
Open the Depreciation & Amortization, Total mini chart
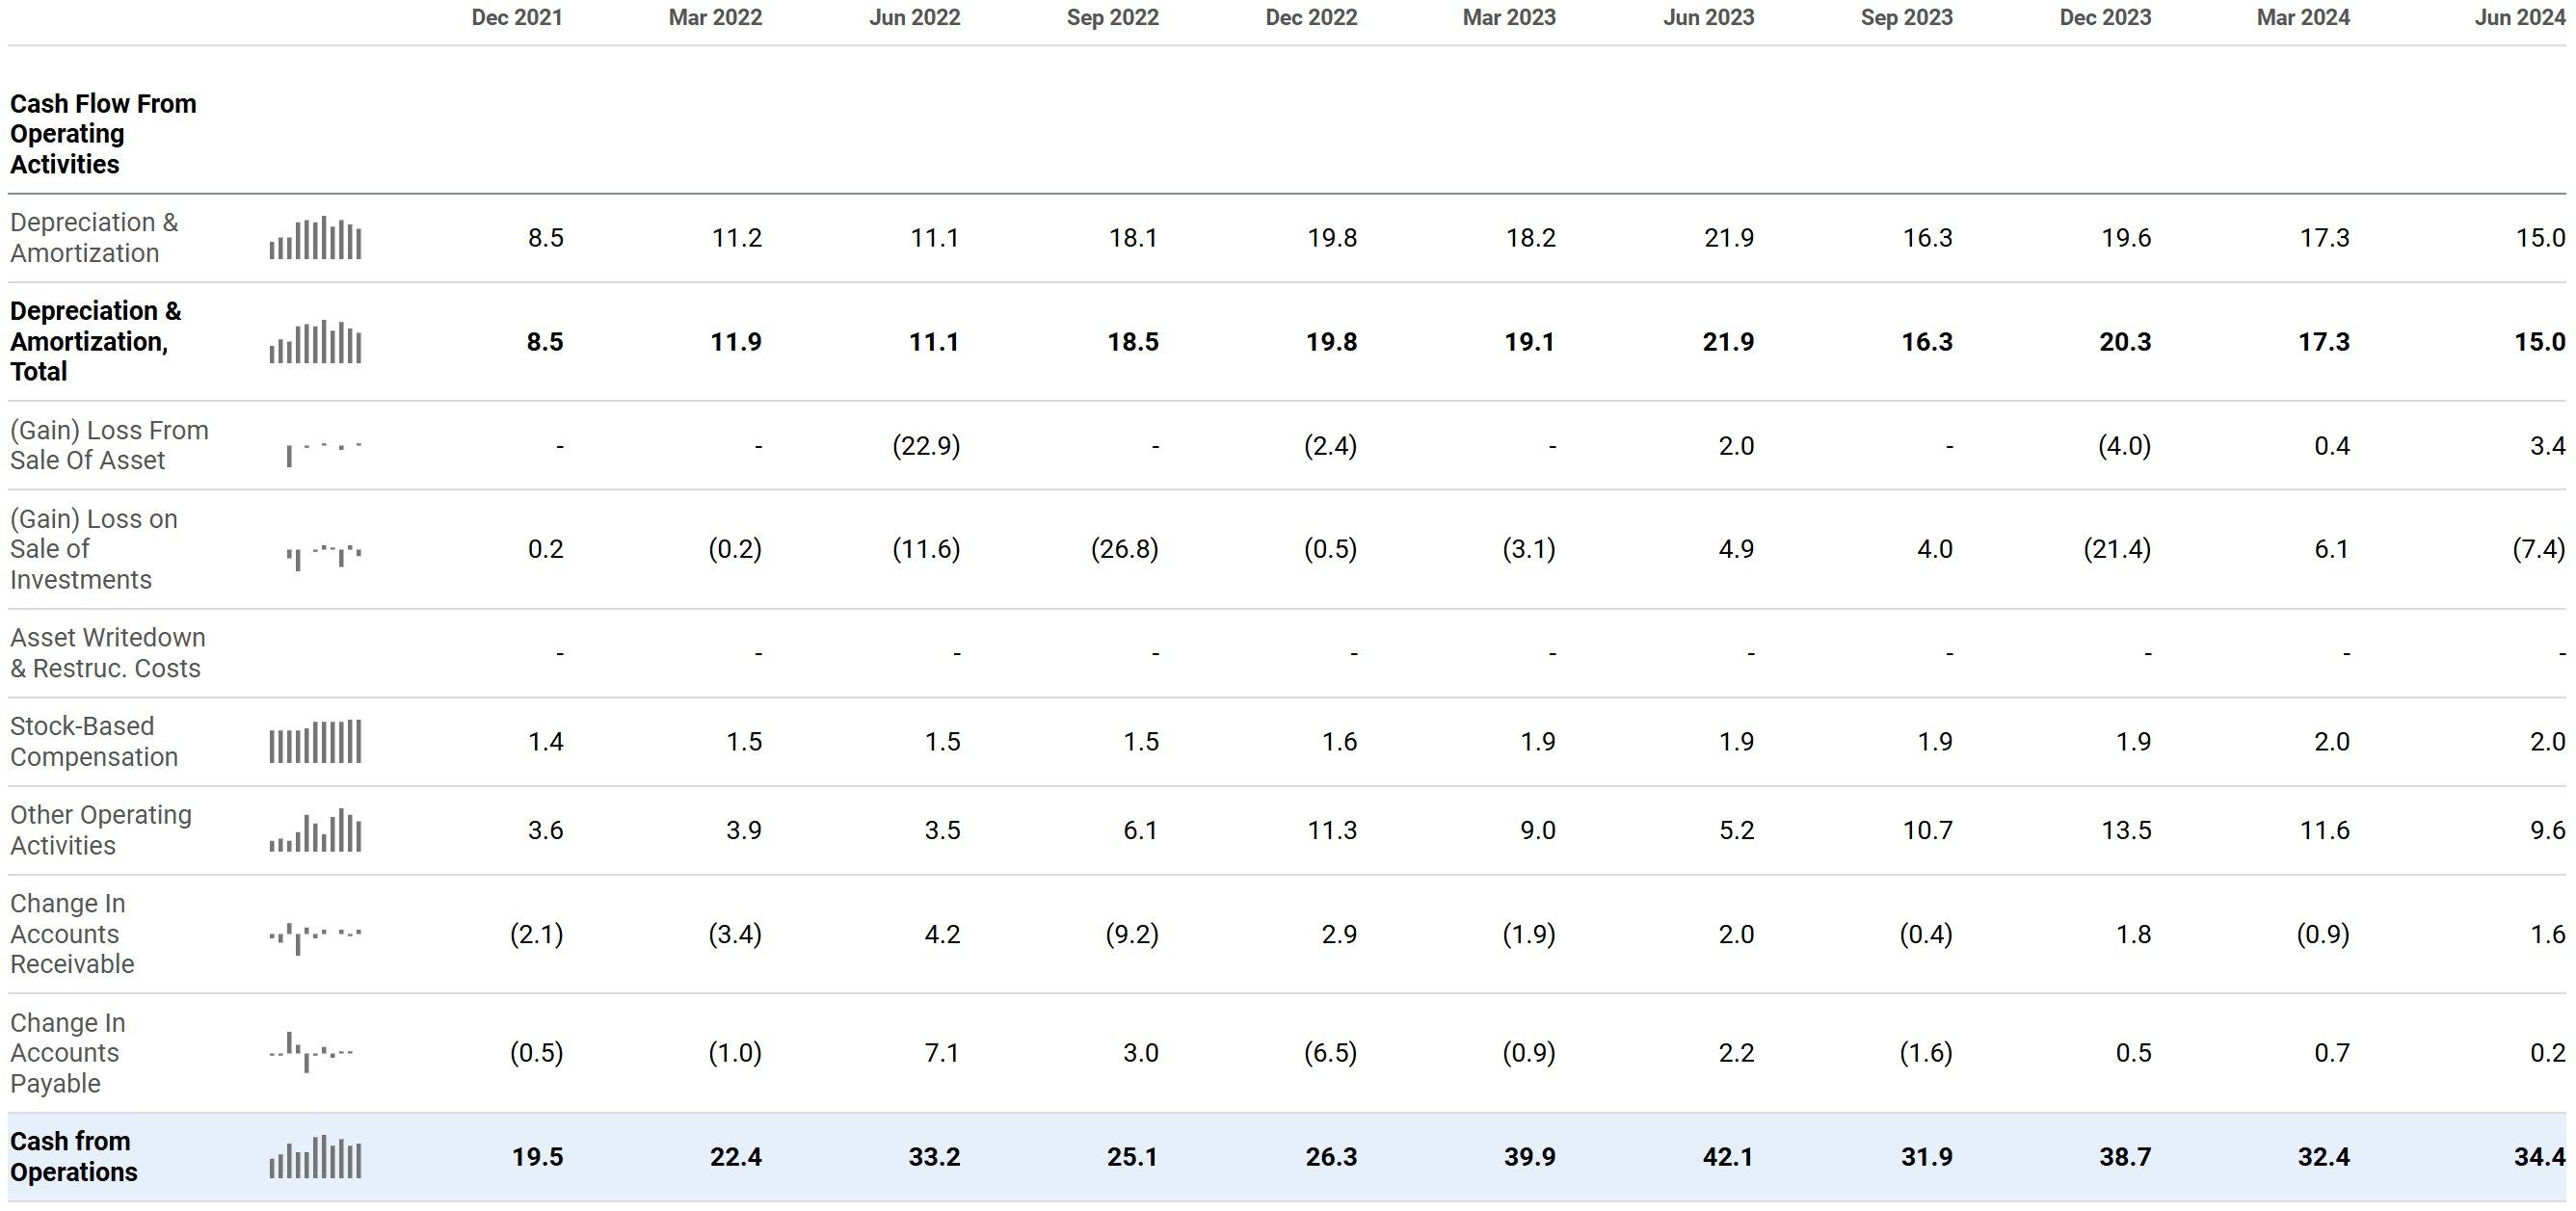click(x=315, y=342)
